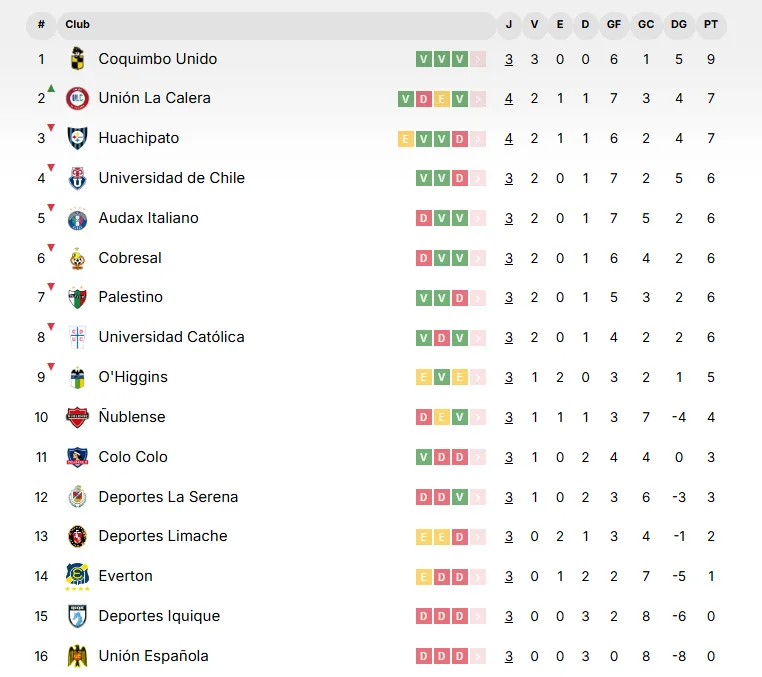Image resolution: width=762 pixels, height=677 pixels.
Task: Click the Unión La Calera crest icon
Action: [x=77, y=98]
